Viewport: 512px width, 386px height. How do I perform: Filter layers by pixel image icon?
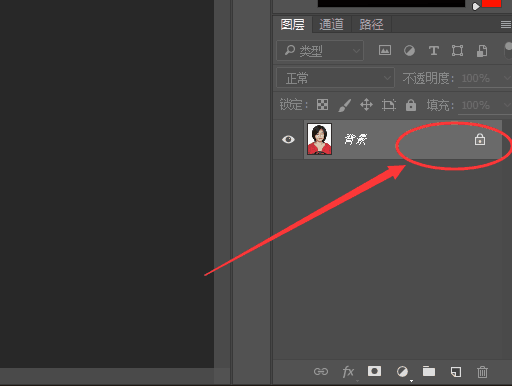pos(385,51)
